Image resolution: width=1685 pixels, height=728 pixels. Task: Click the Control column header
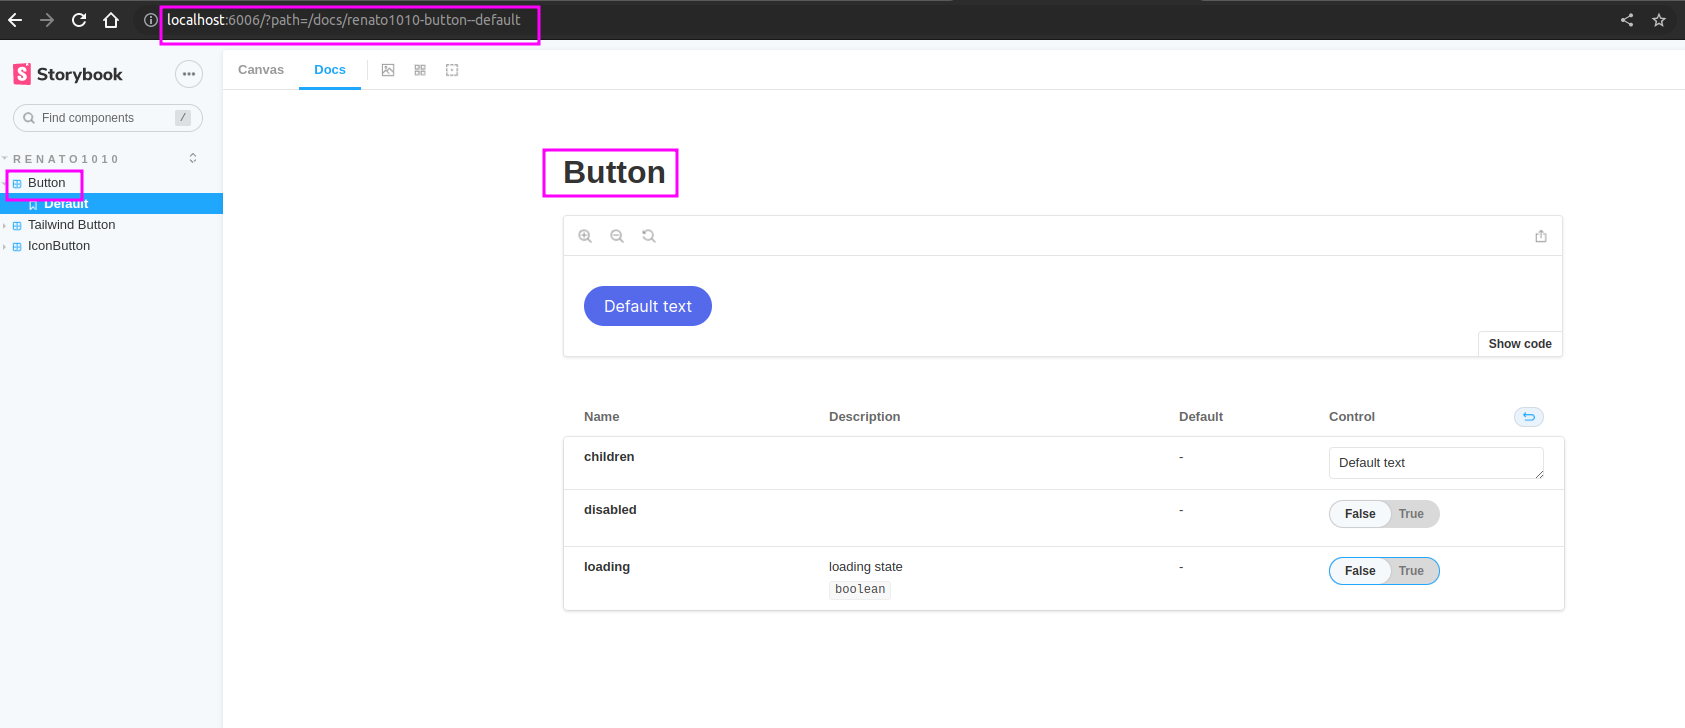(x=1352, y=417)
